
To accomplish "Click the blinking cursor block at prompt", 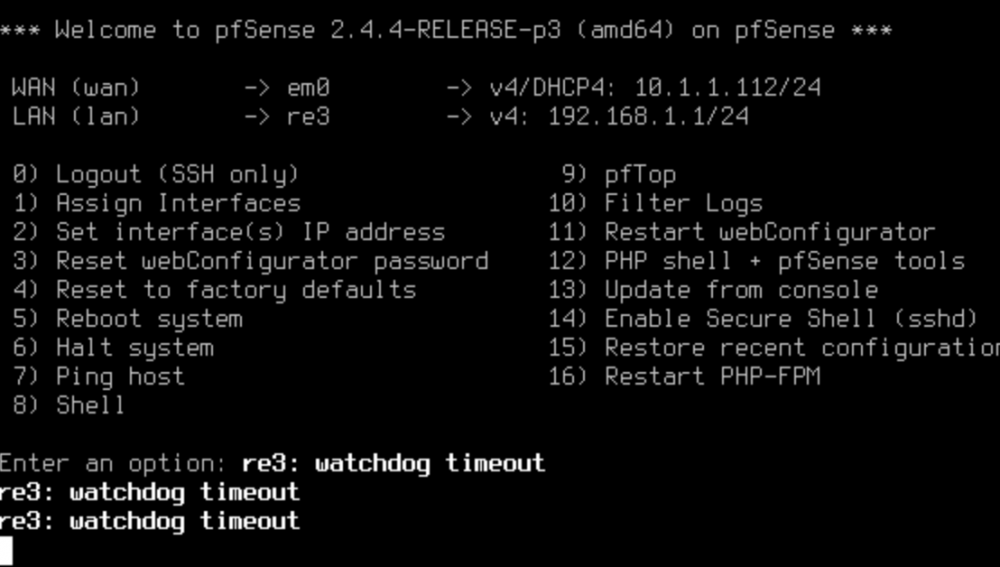I will [6, 550].
